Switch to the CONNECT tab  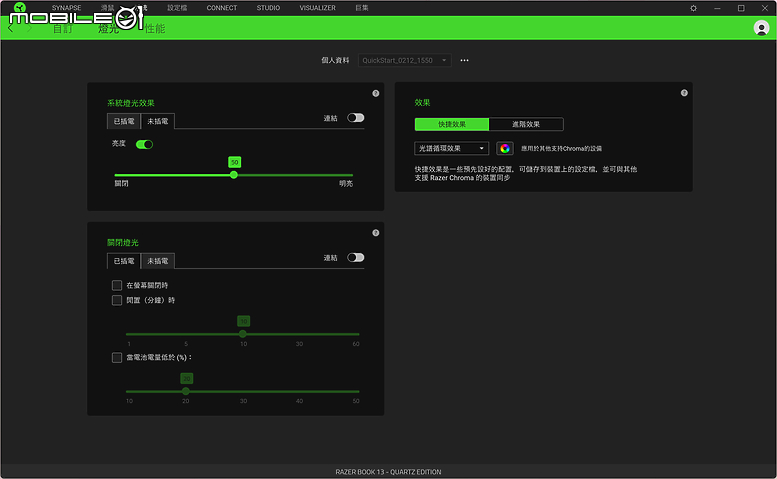(x=222, y=8)
